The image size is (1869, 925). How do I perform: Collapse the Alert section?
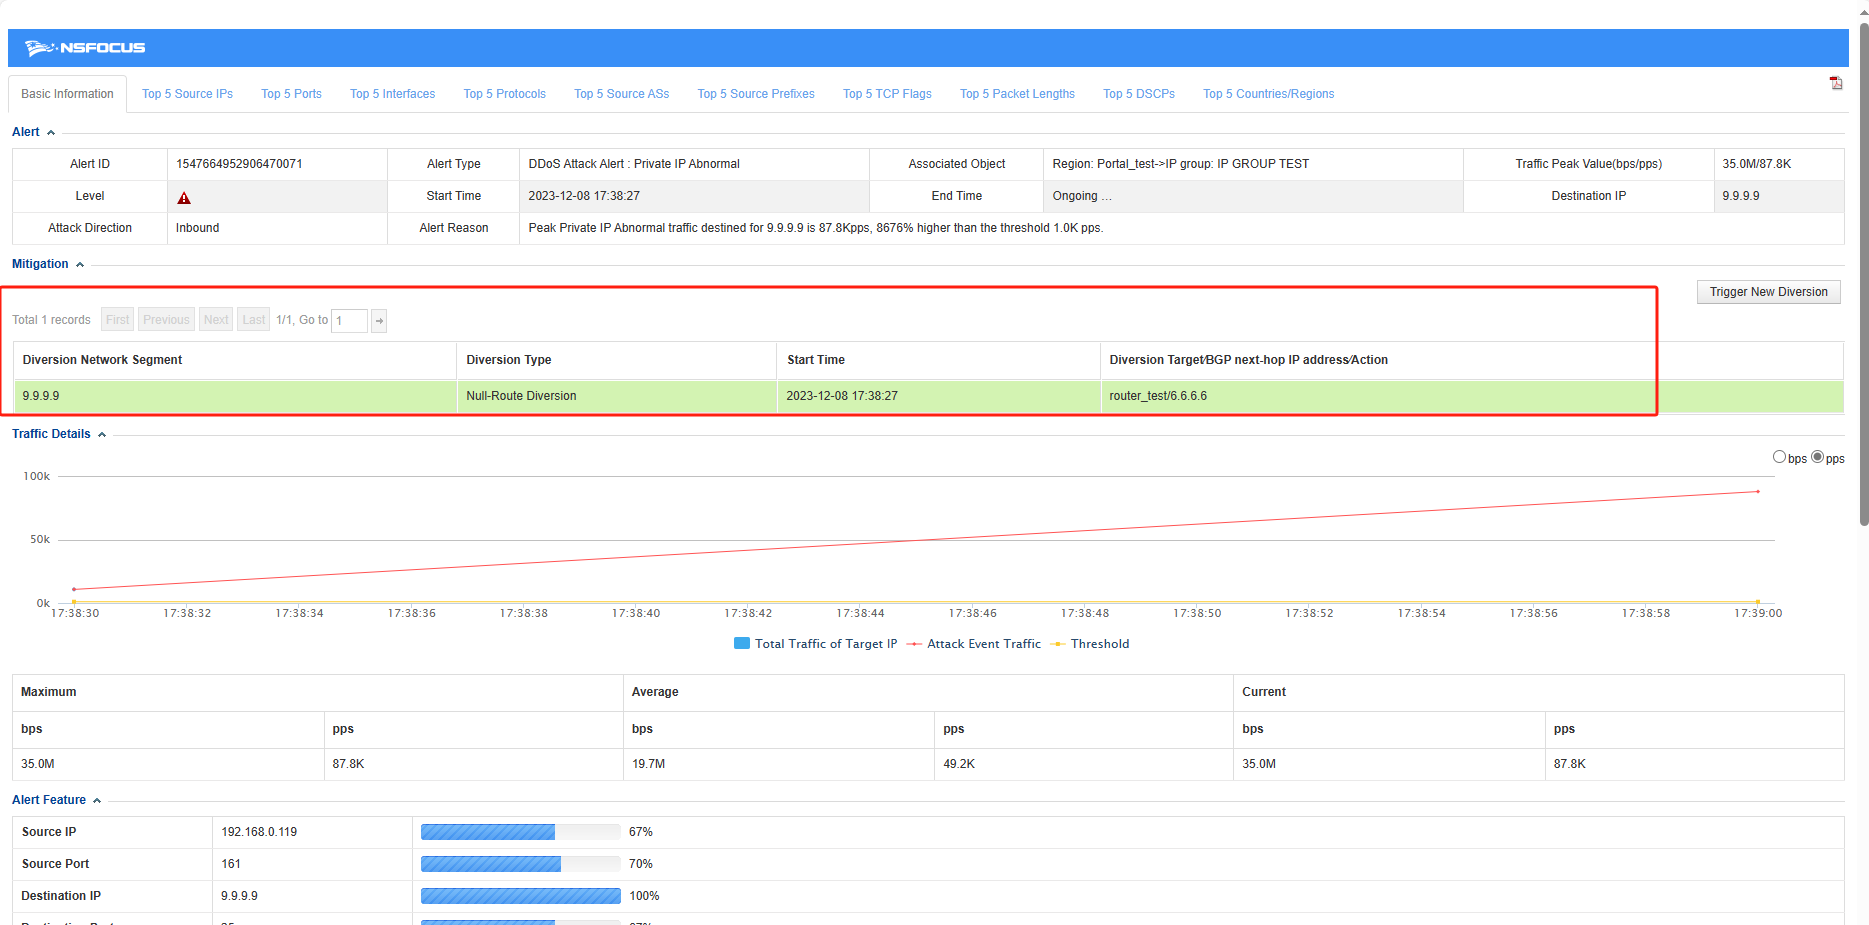click(51, 133)
